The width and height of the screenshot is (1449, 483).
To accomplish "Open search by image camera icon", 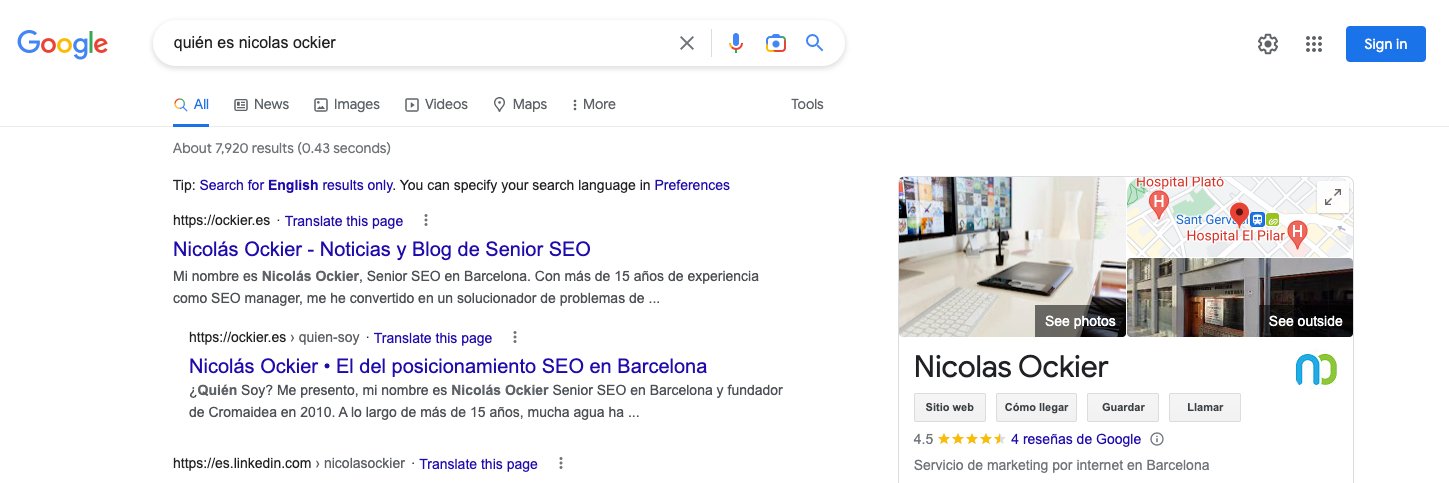I will [x=775, y=43].
